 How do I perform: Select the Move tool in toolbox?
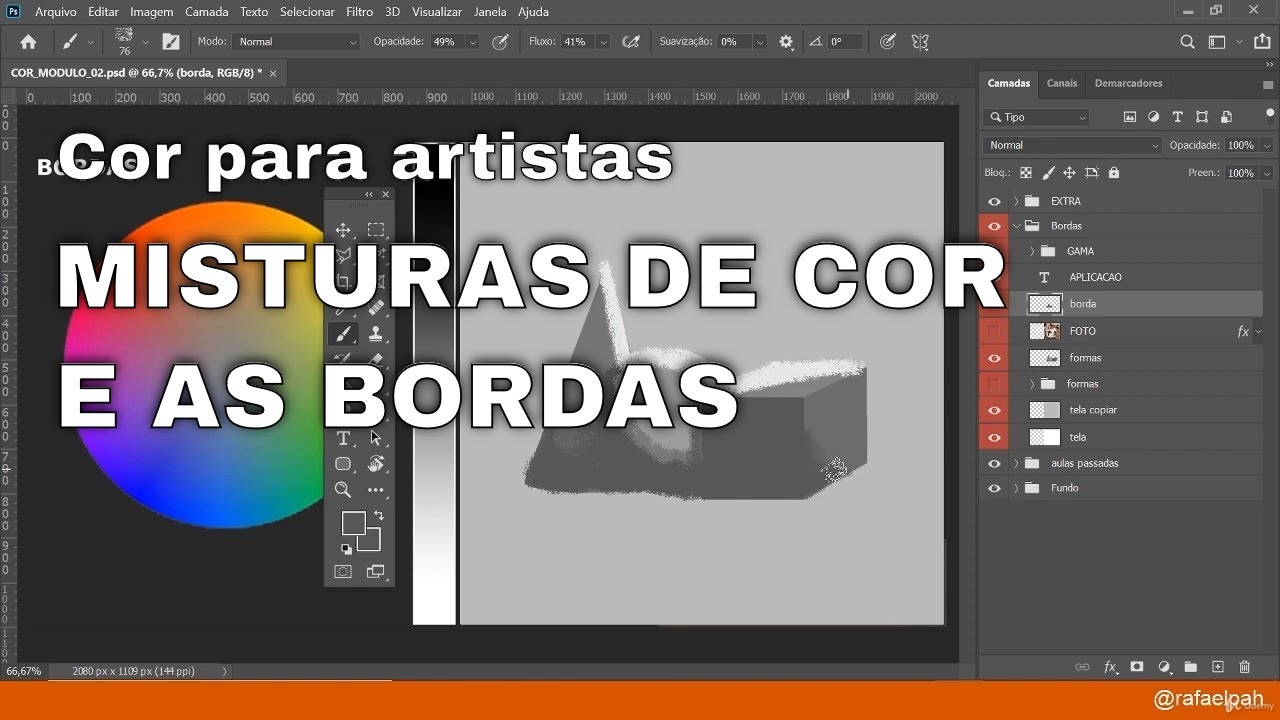(x=343, y=230)
